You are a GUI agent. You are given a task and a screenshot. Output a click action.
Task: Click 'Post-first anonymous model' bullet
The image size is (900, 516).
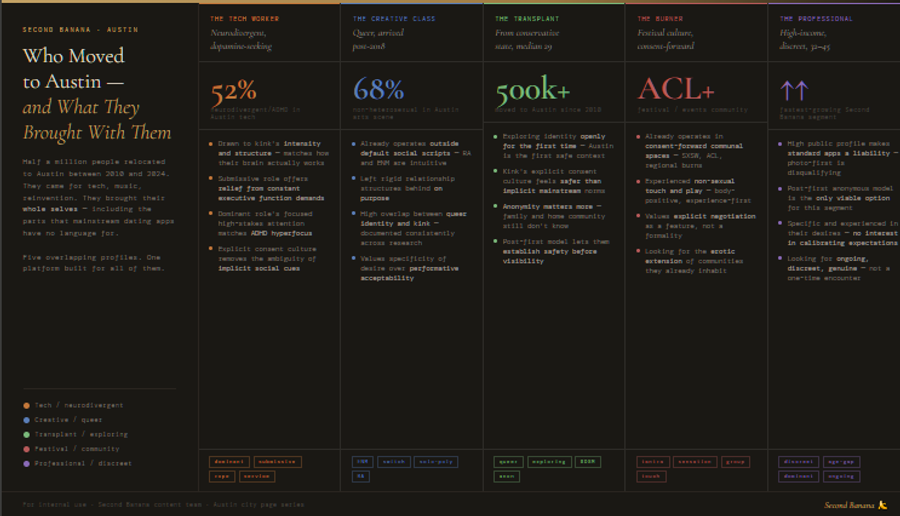tap(840, 198)
